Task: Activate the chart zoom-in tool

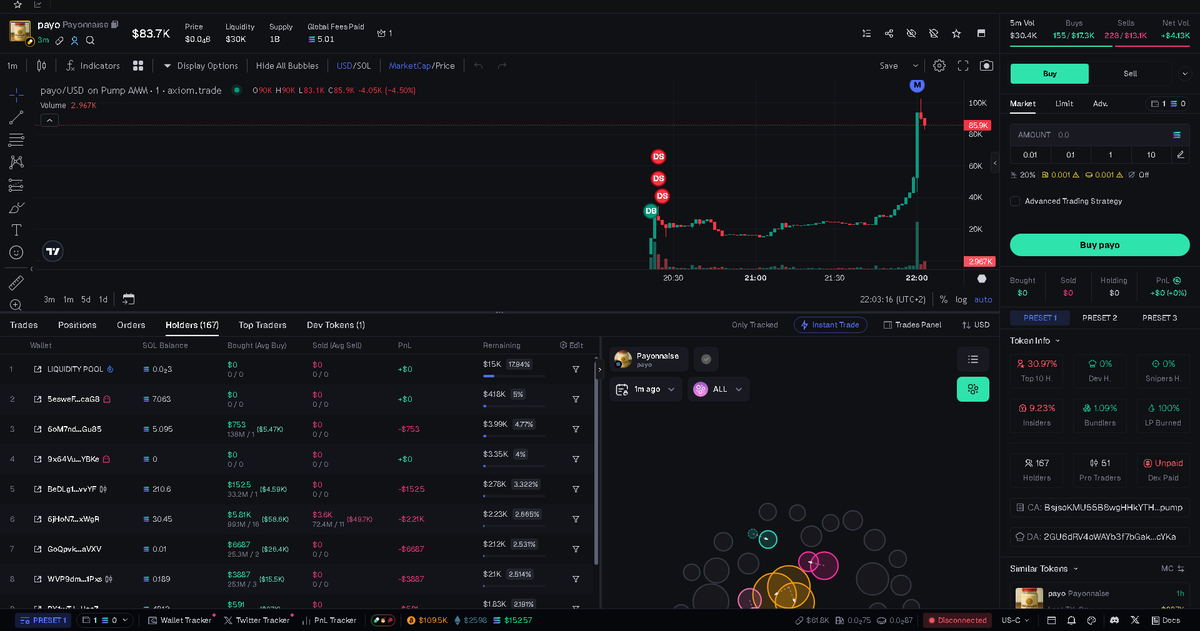Action: [16, 304]
